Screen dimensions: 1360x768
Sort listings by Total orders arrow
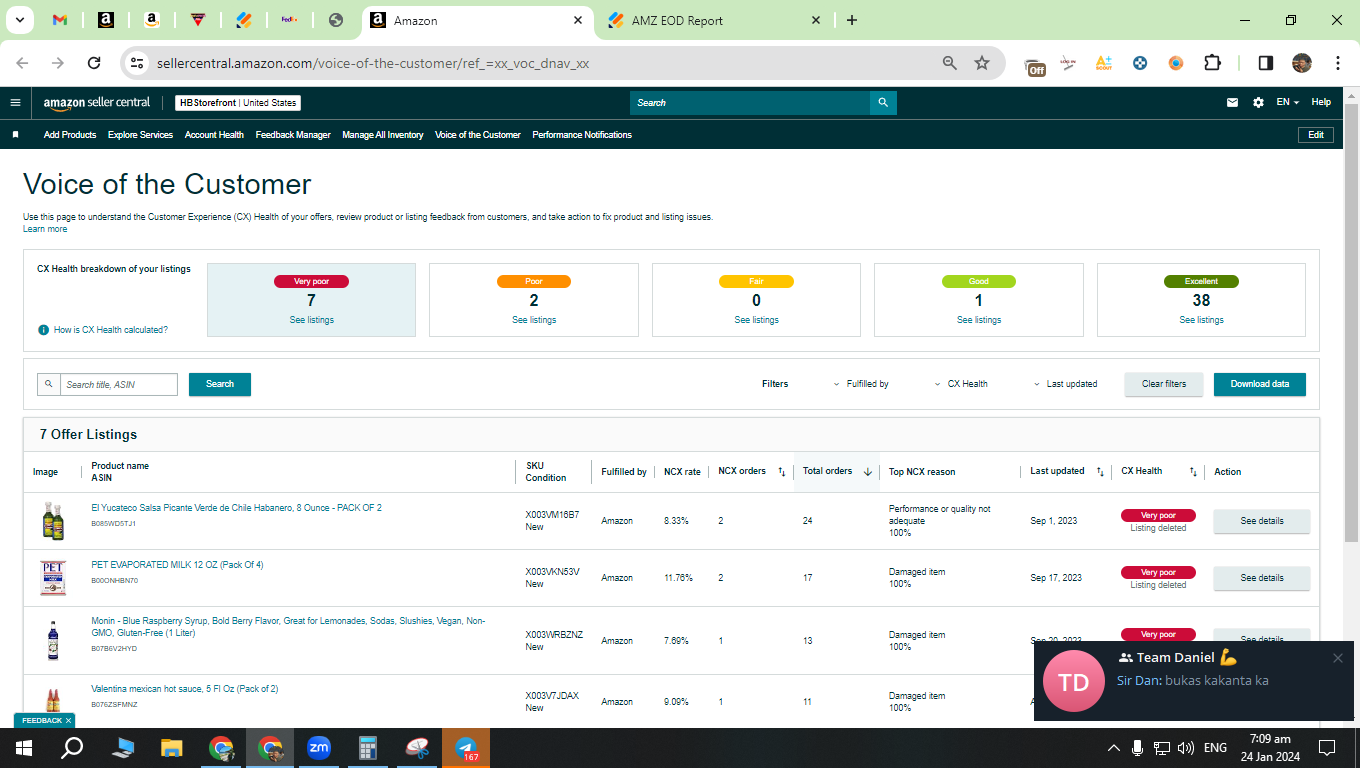pyautogui.click(x=867, y=472)
